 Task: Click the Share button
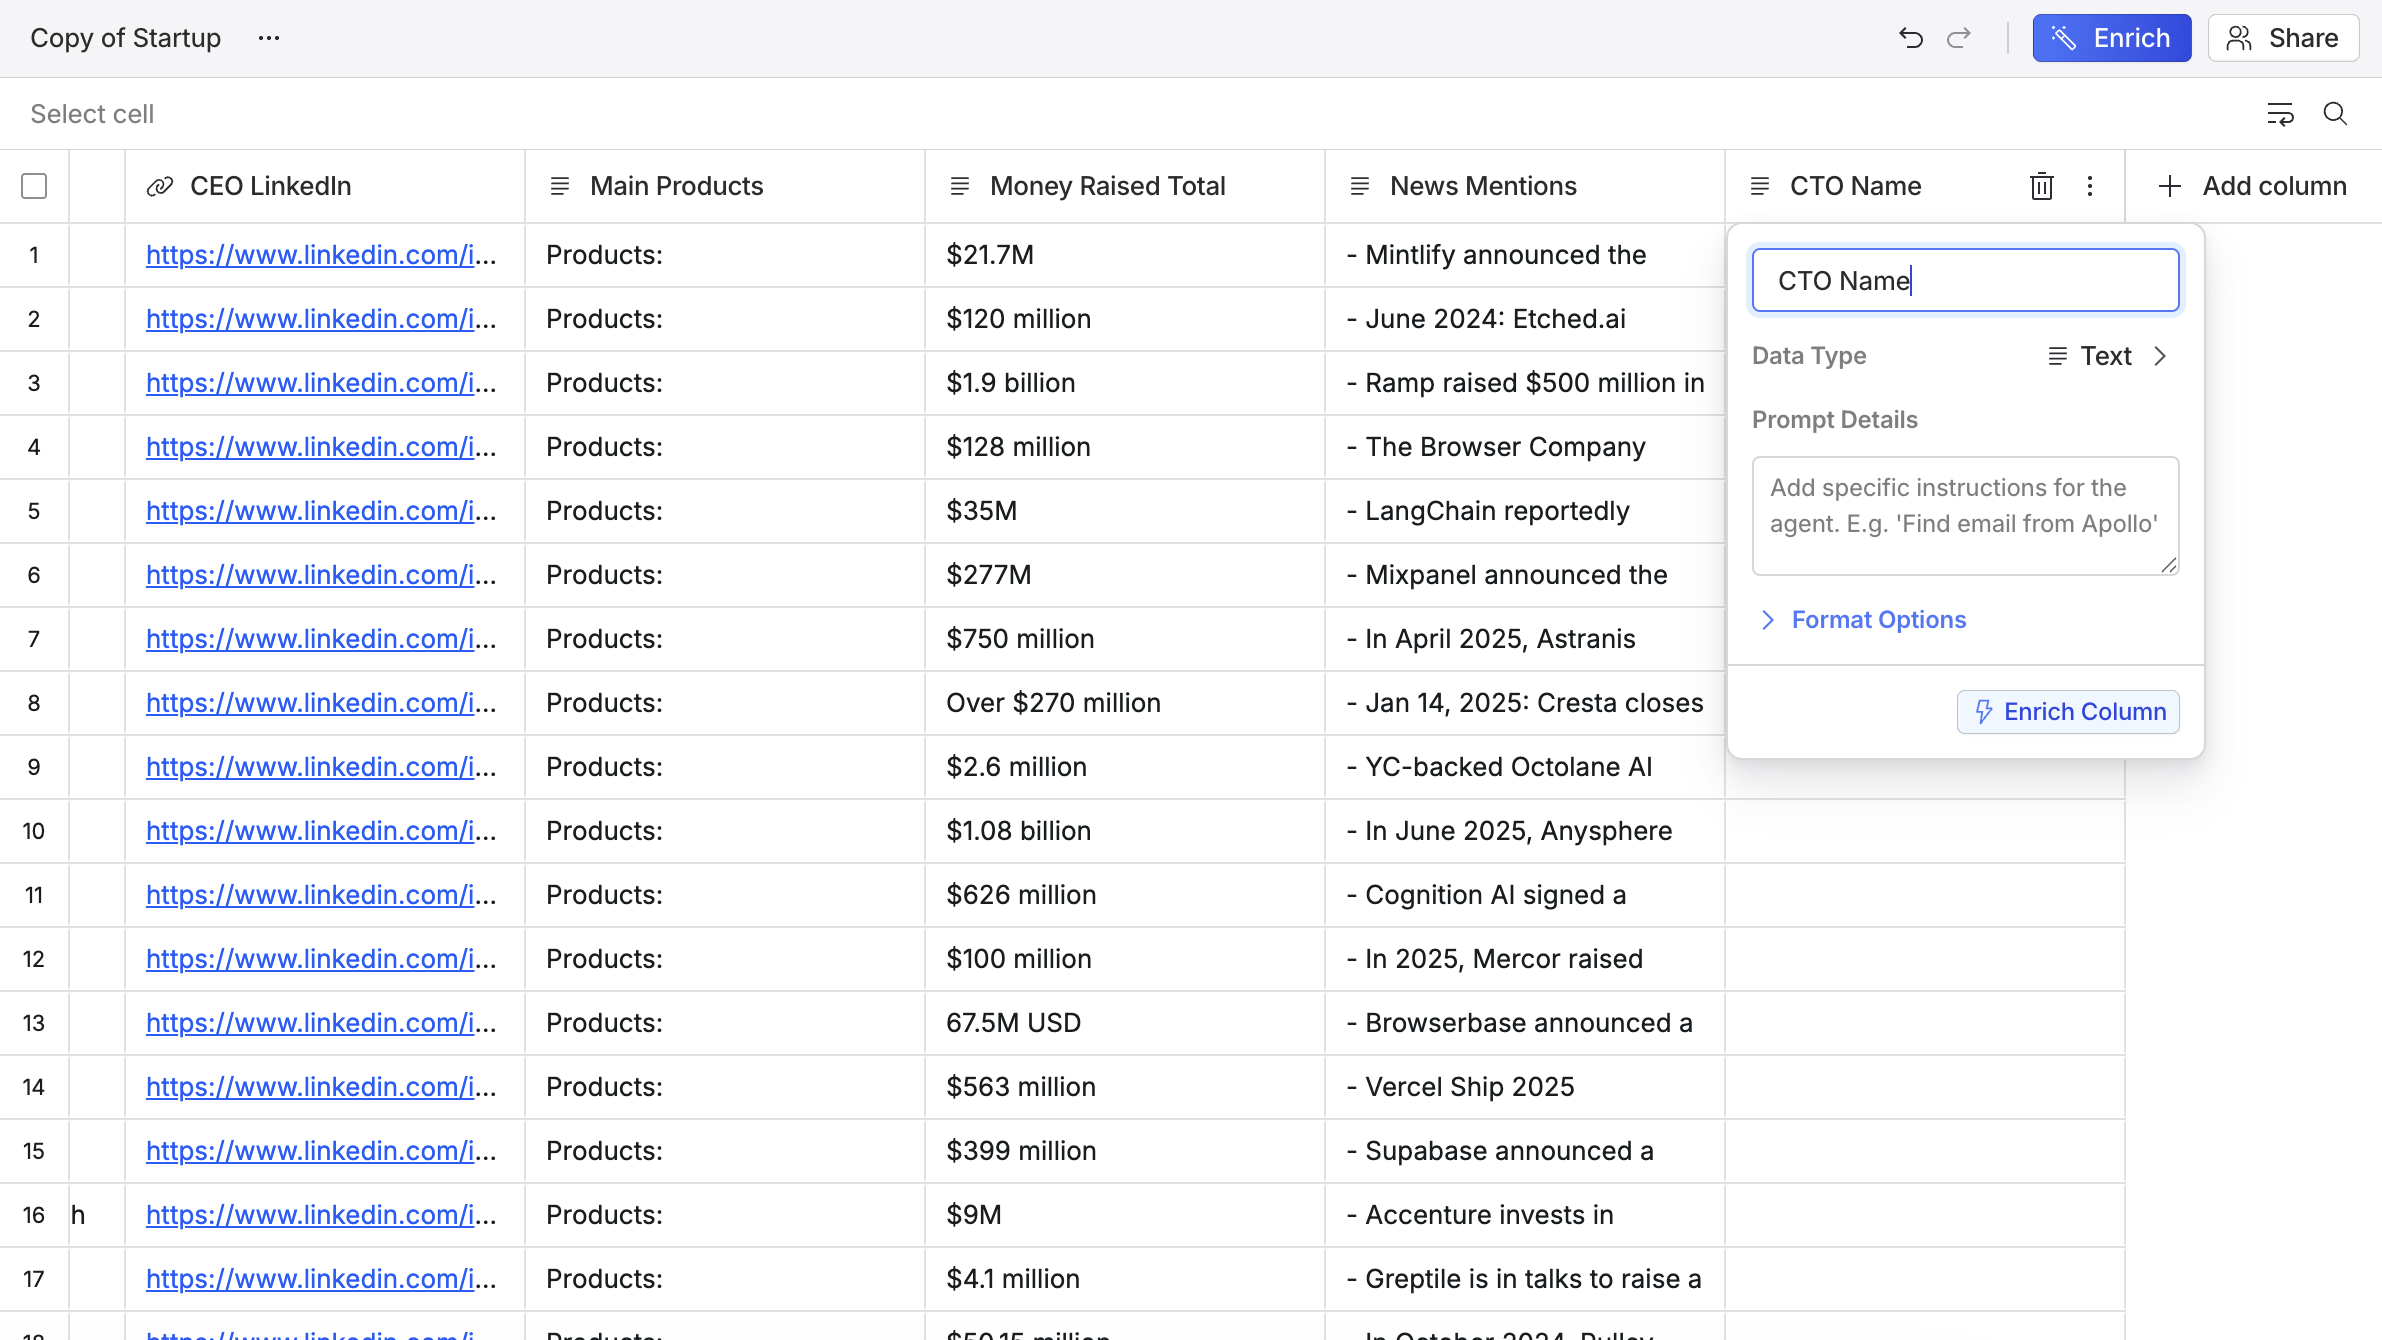(2283, 38)
